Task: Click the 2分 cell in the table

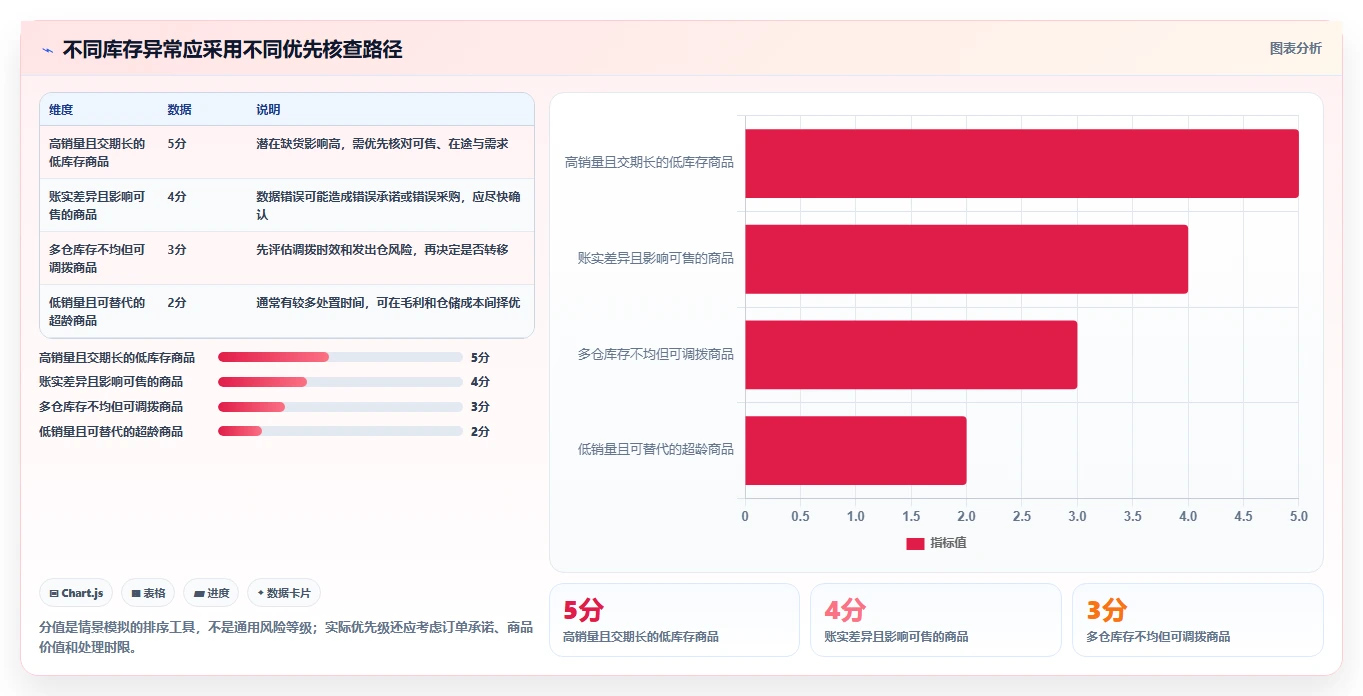Action: (x=177, y=303)
